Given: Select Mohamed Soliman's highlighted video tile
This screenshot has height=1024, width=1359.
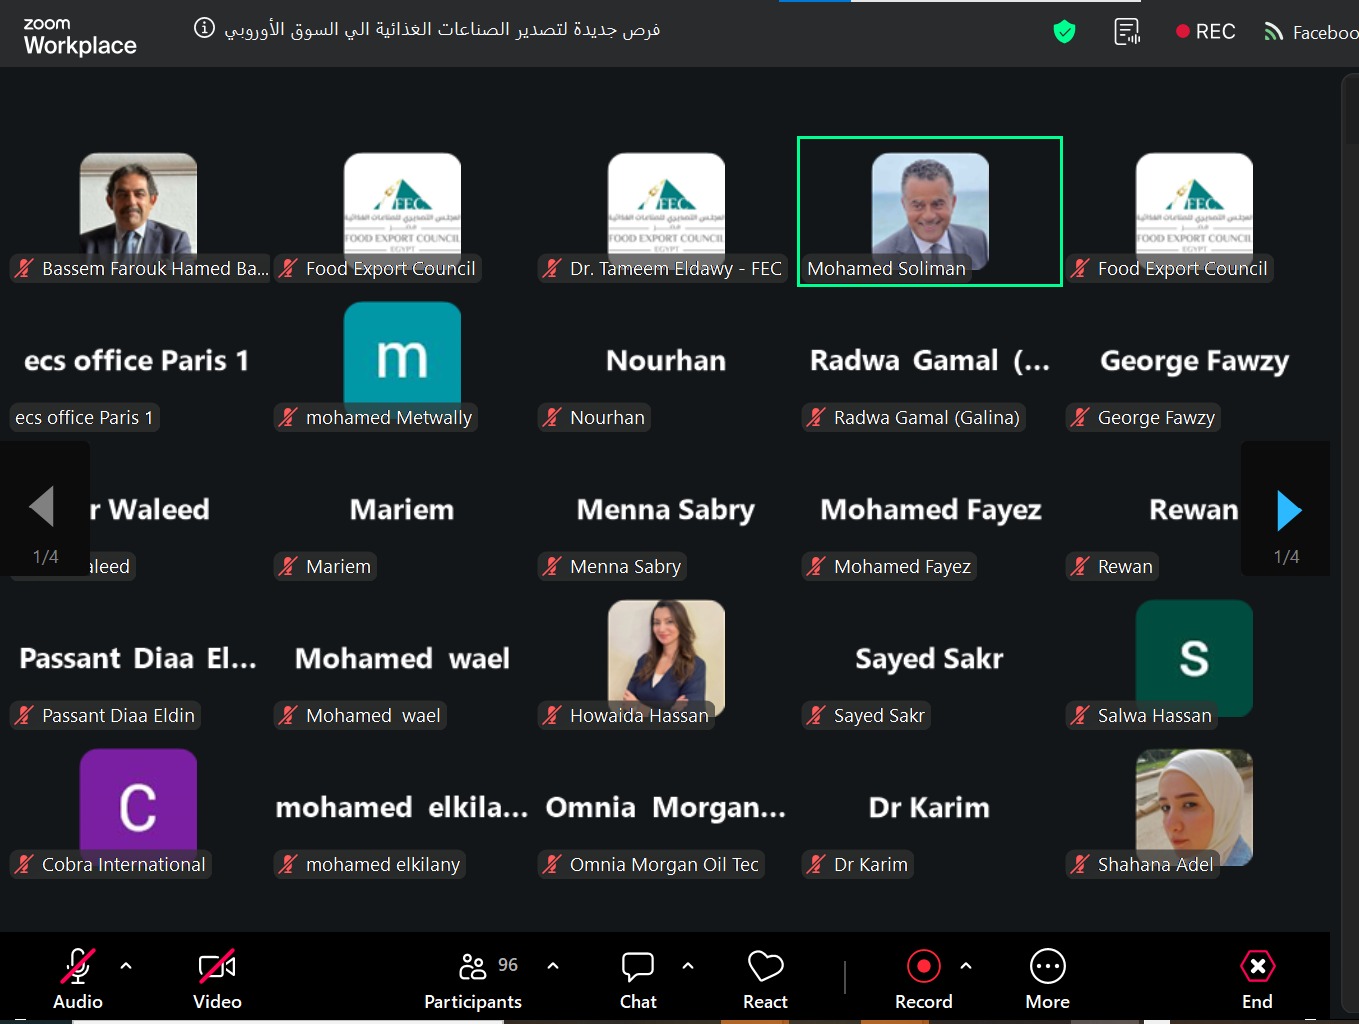Looking at the screenshot, I should click(930, 211).
